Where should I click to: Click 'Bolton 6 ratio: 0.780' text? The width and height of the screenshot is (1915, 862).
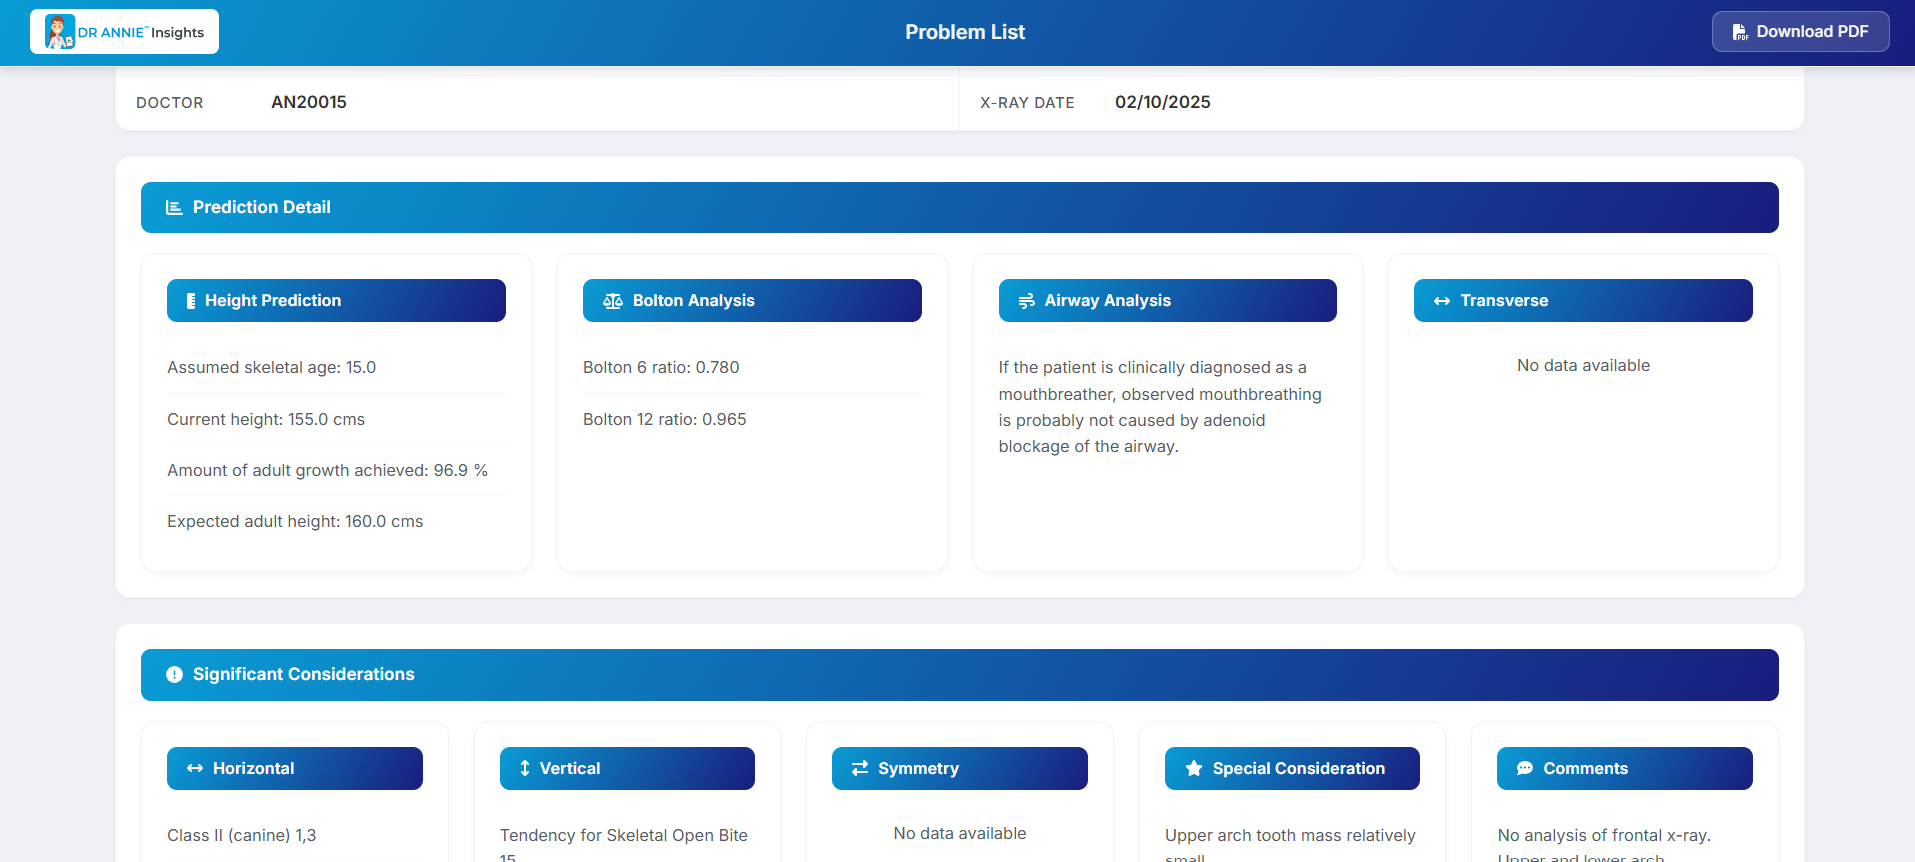tap(661, 368)
